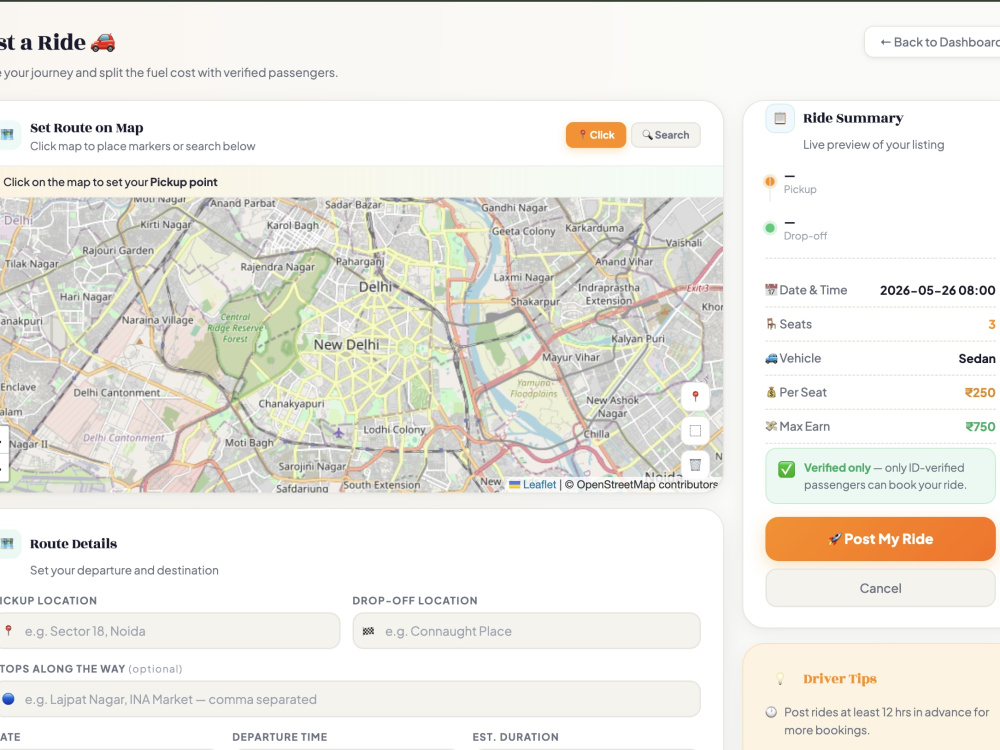This screenshot has height=750, width=1000.
Task: Click the Seats icon
Action: 771,324
